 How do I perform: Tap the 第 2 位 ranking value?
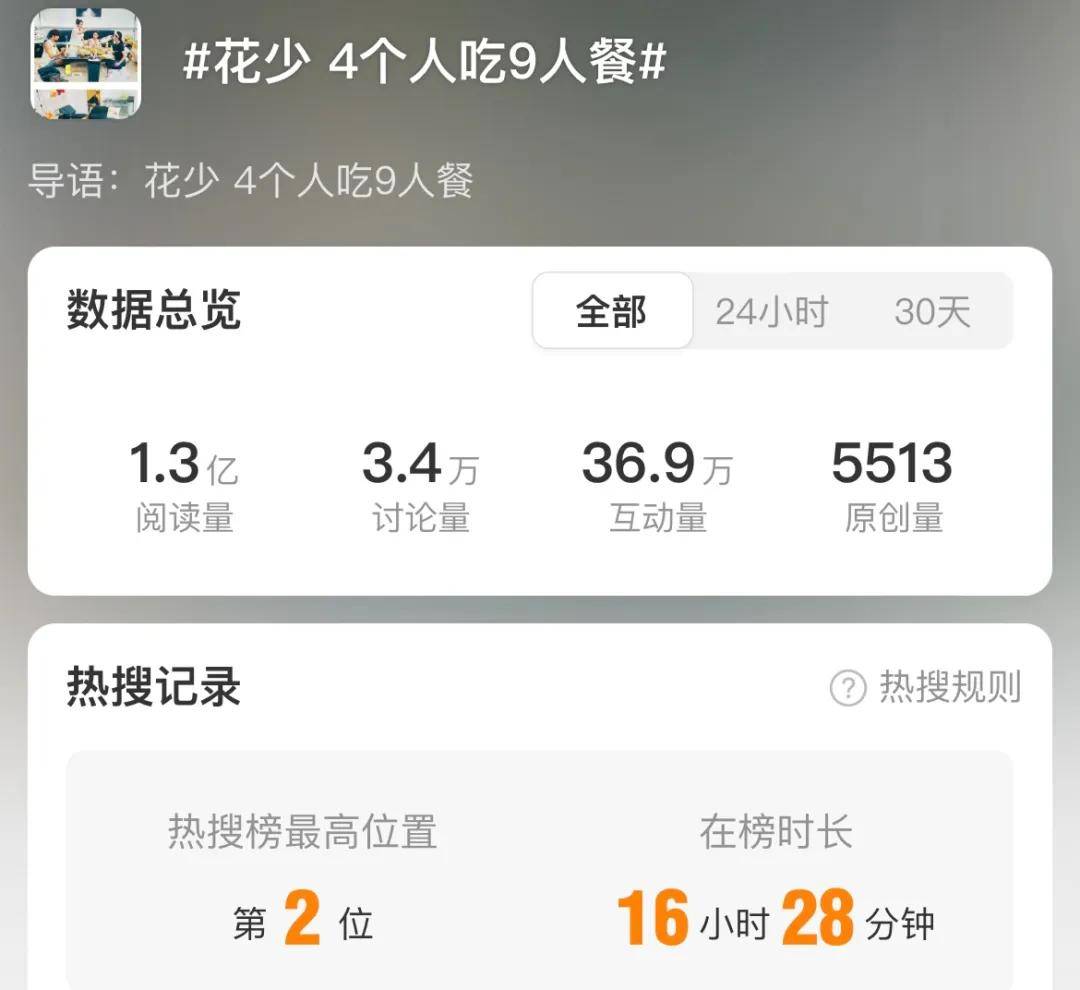pyautogui.click(x=303, y=918)
